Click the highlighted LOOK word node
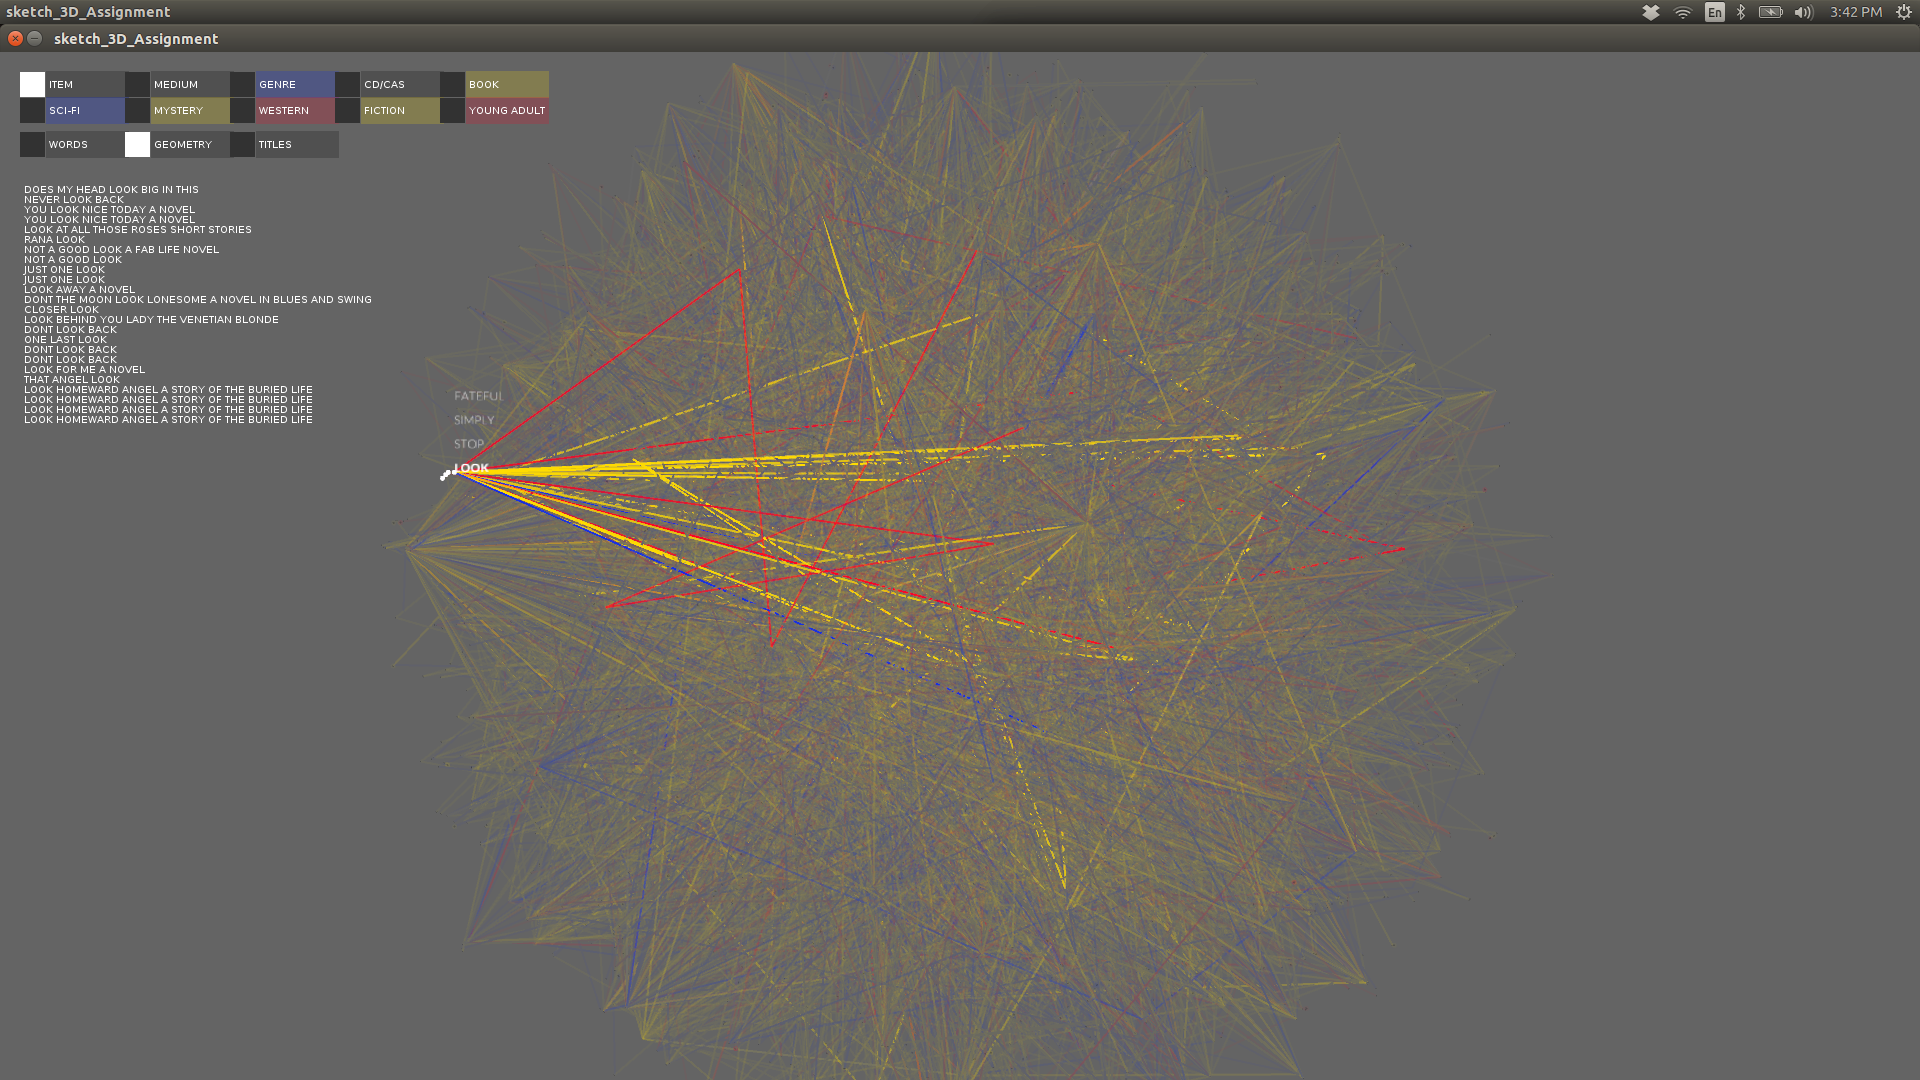 [x=470, y=468]
